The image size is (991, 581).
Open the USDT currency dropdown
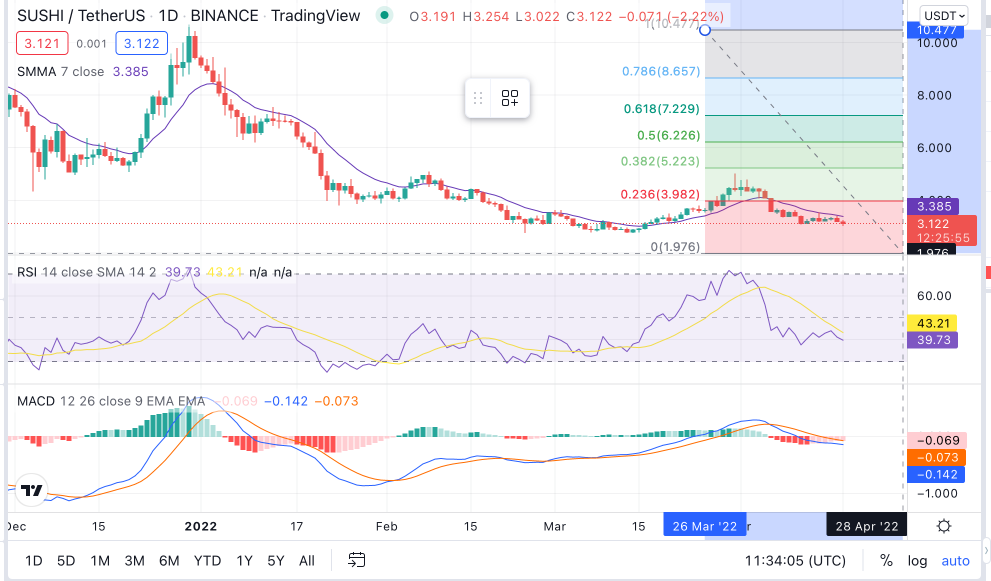[x=944, y=16]
